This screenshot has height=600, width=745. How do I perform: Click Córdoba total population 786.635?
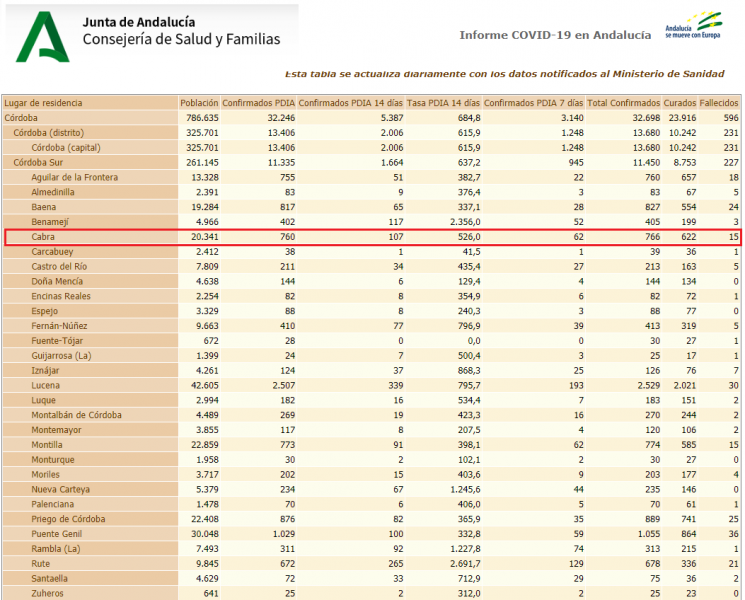click(202, 118)
